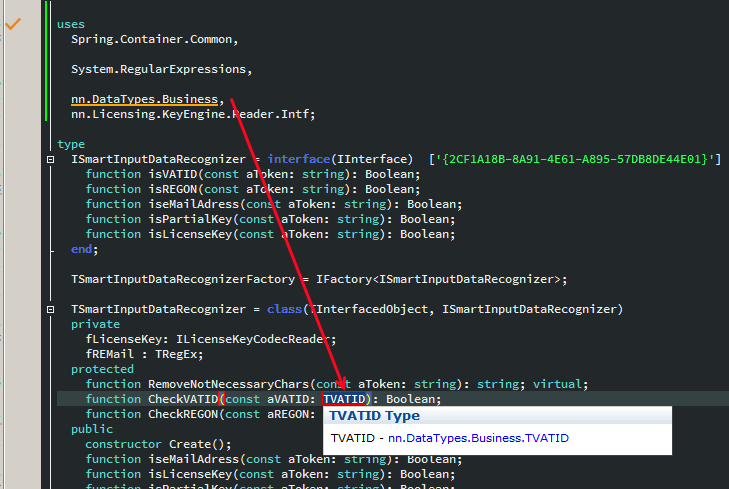Image resolution: width=729 pixels, height=489 pixels.
Task: Click the RemoveNotNecessaryChars function name
Action: tap(228, 384)
